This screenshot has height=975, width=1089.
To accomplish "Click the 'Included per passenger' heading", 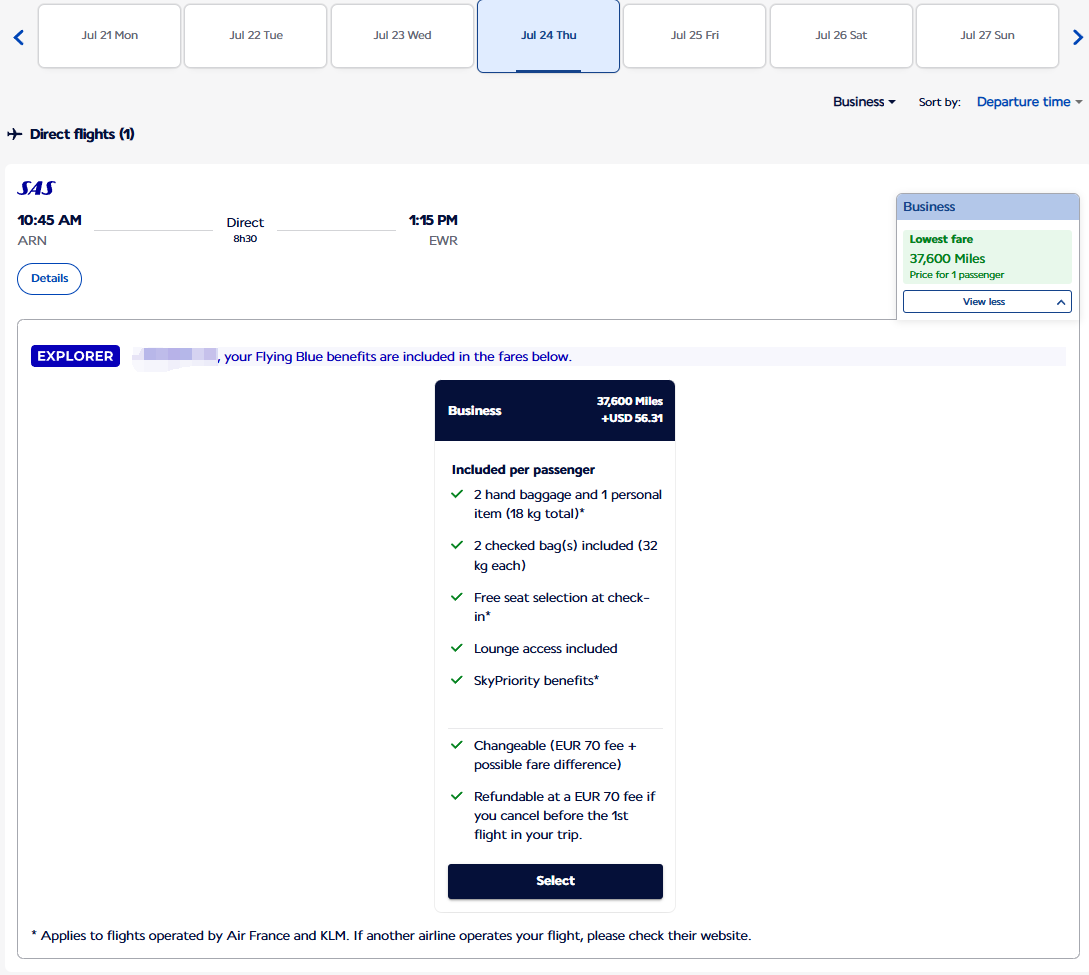I will pyautogui.click(x=523, y=469).
